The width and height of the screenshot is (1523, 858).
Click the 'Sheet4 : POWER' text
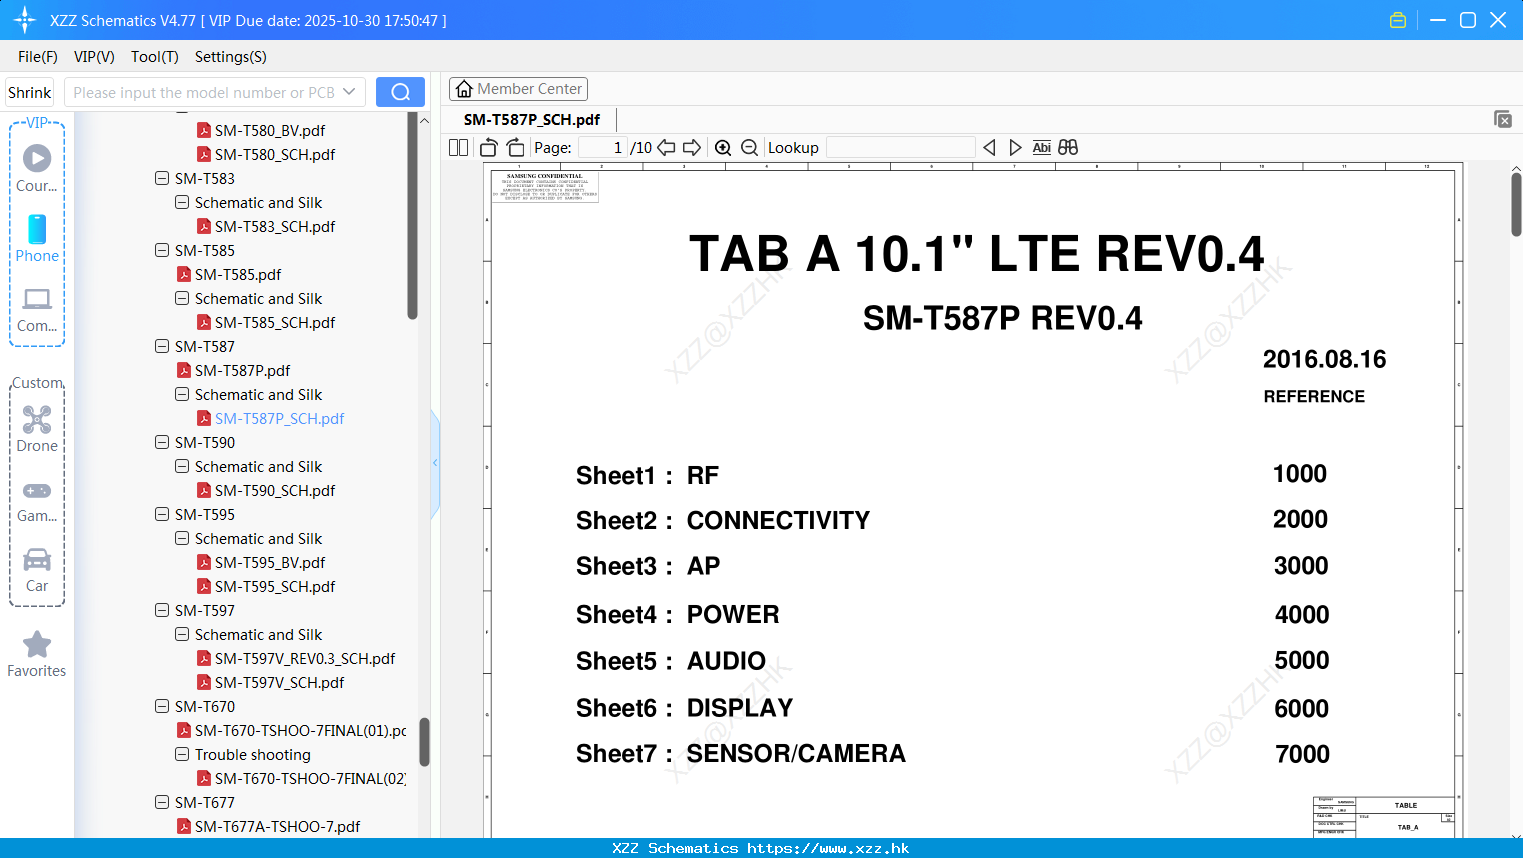point(677,614)
